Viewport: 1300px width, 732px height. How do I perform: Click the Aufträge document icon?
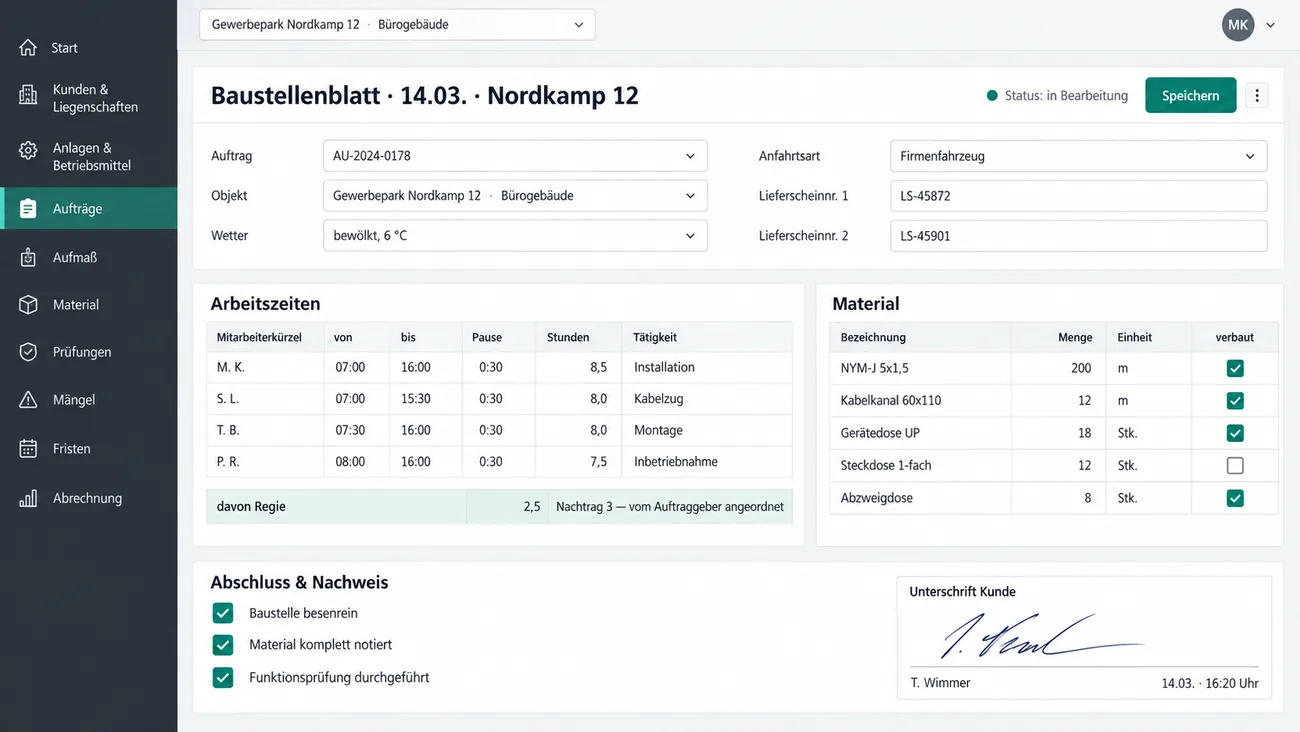click(x=28, y=208)
